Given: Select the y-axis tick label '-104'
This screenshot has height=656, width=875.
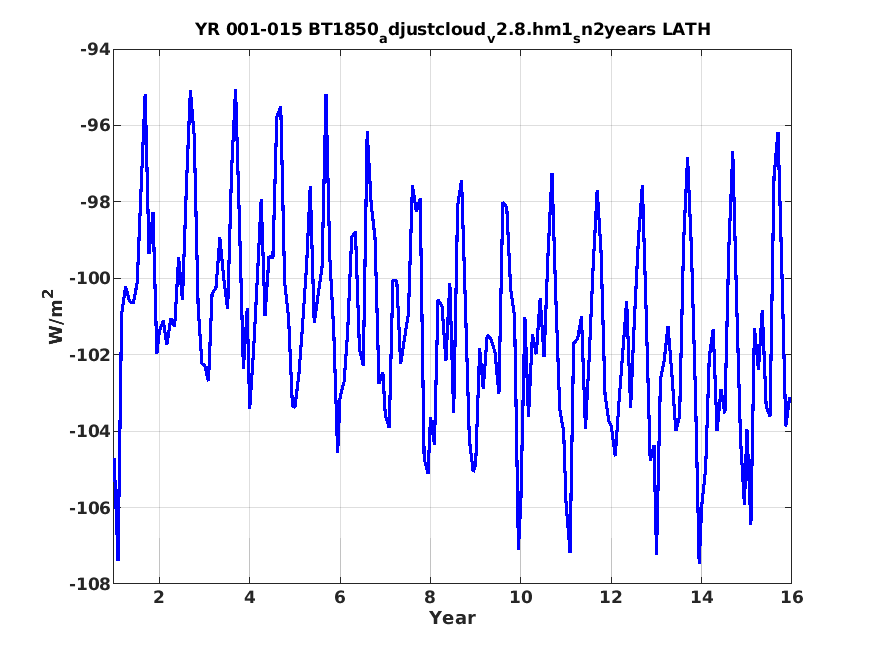Looking at the screenshot, I should pyautogui.click(x=89, y=431).
